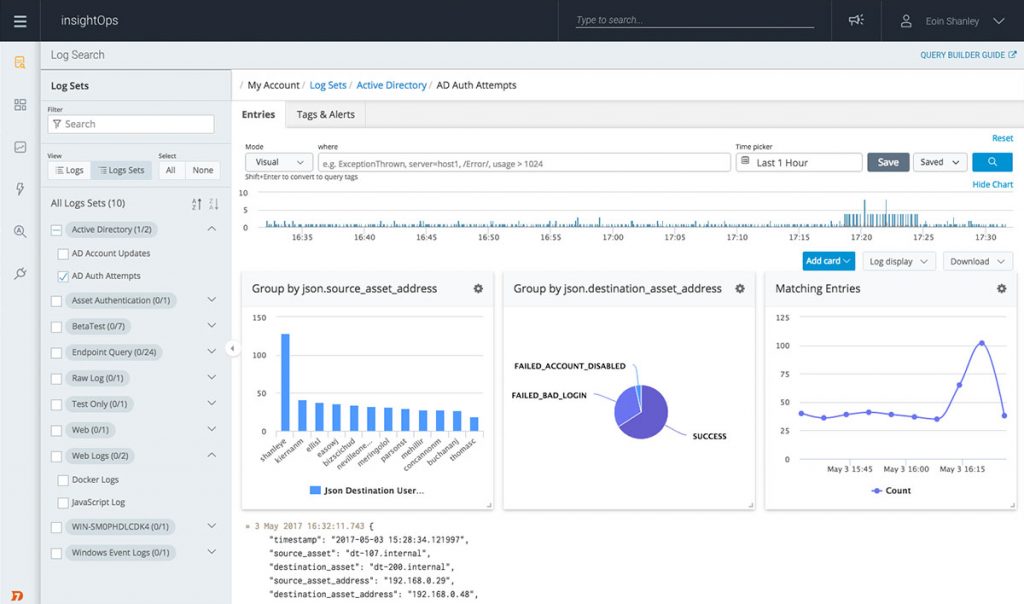Viewport: 1024px width, 604px height.
Task: Save the current query
Action: point(888,162)
